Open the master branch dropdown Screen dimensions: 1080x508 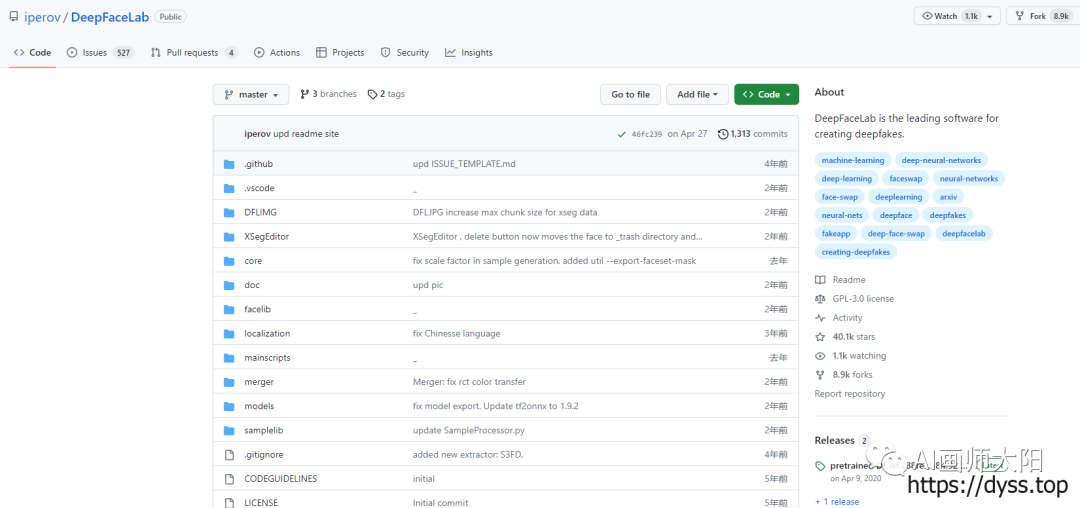tap(251, 94)
